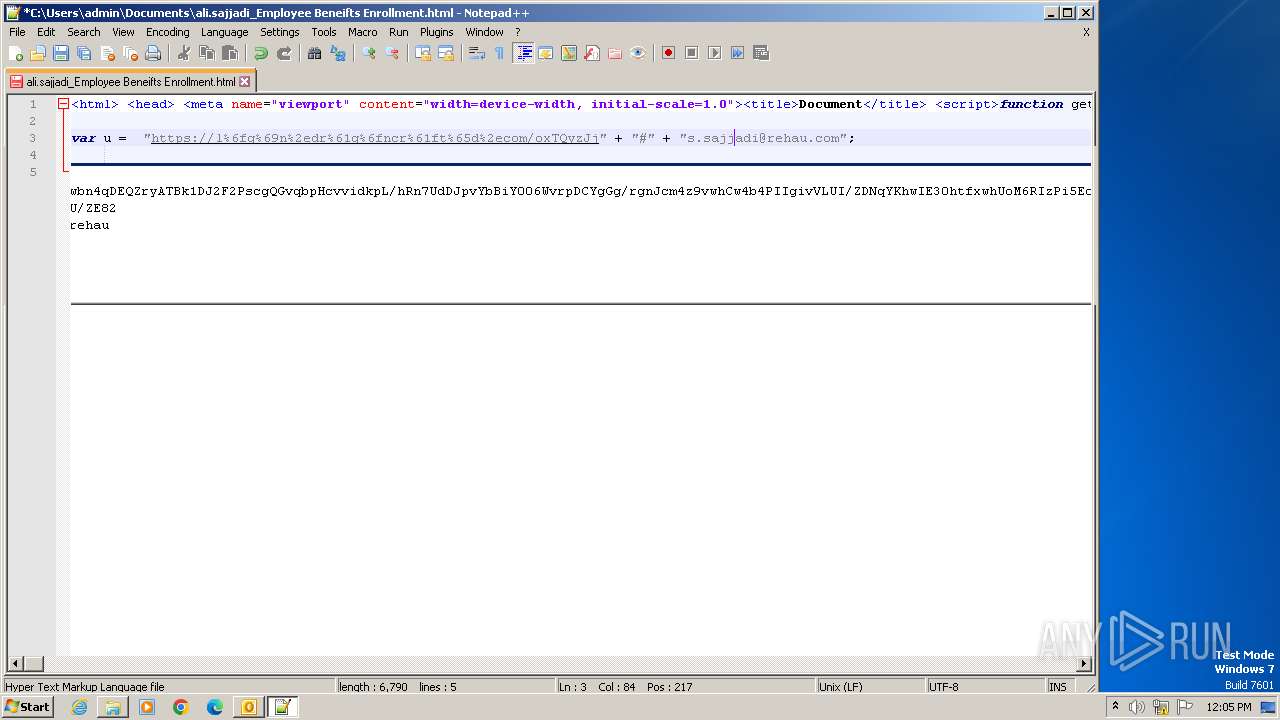Open Replace dialog toolbar icon
Image resolution: width=1280 pixels, height=720 pixels.
point(338,53)
